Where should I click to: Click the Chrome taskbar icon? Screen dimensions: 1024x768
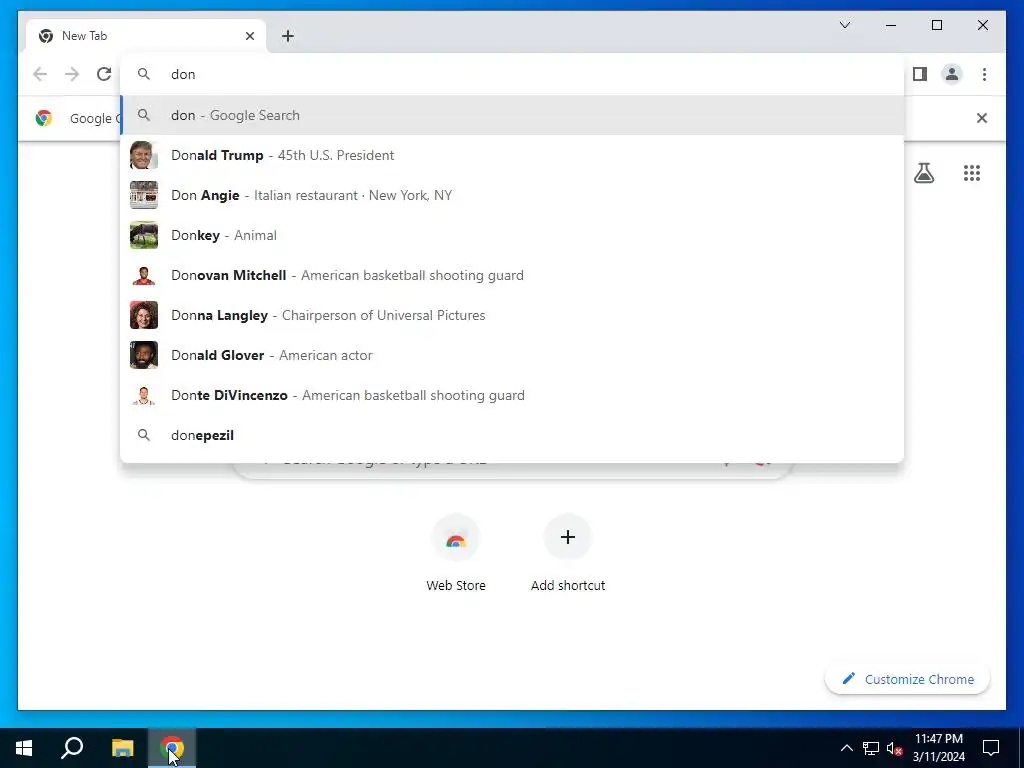point(172,748)
